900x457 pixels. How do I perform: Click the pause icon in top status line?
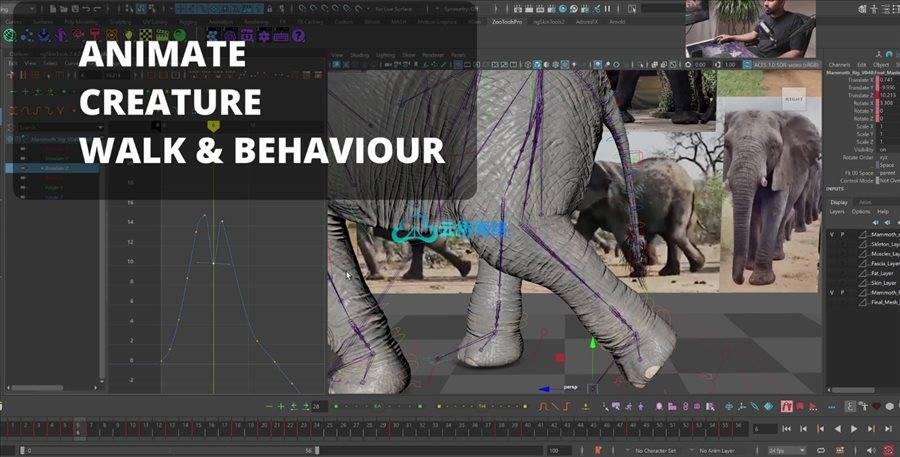click(x=608, y=9)
